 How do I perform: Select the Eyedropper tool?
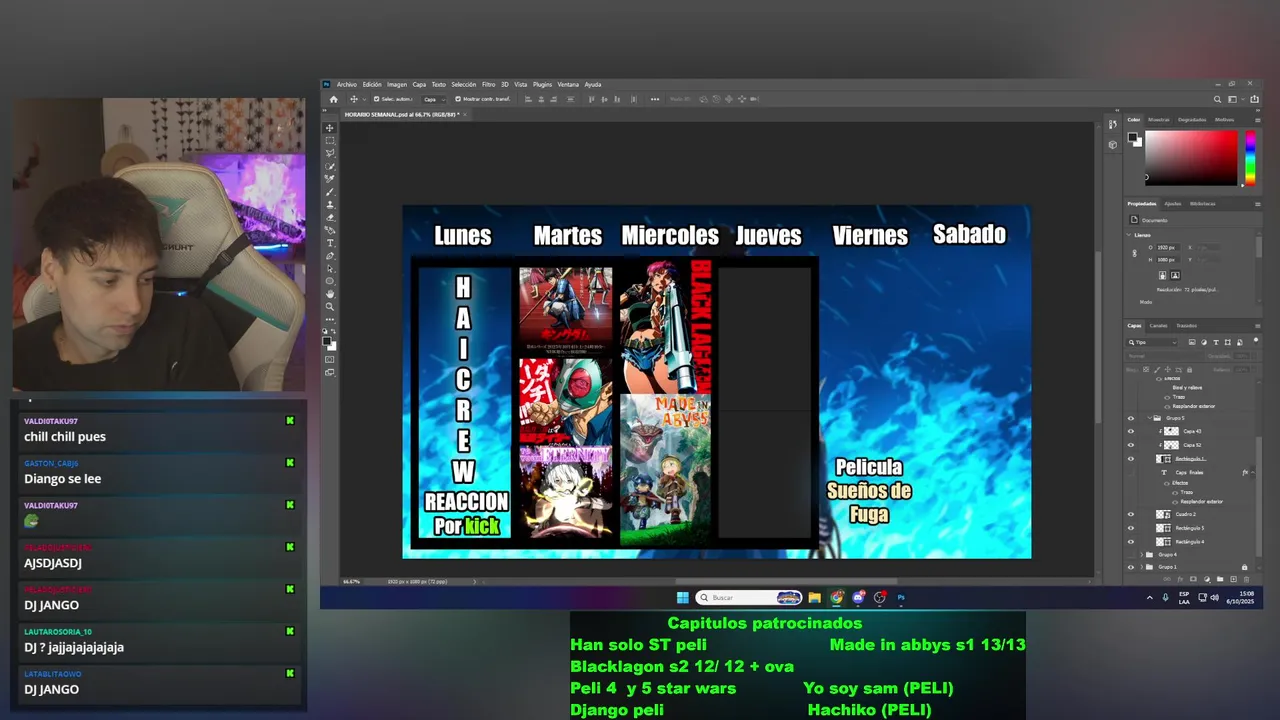[330, 179]
